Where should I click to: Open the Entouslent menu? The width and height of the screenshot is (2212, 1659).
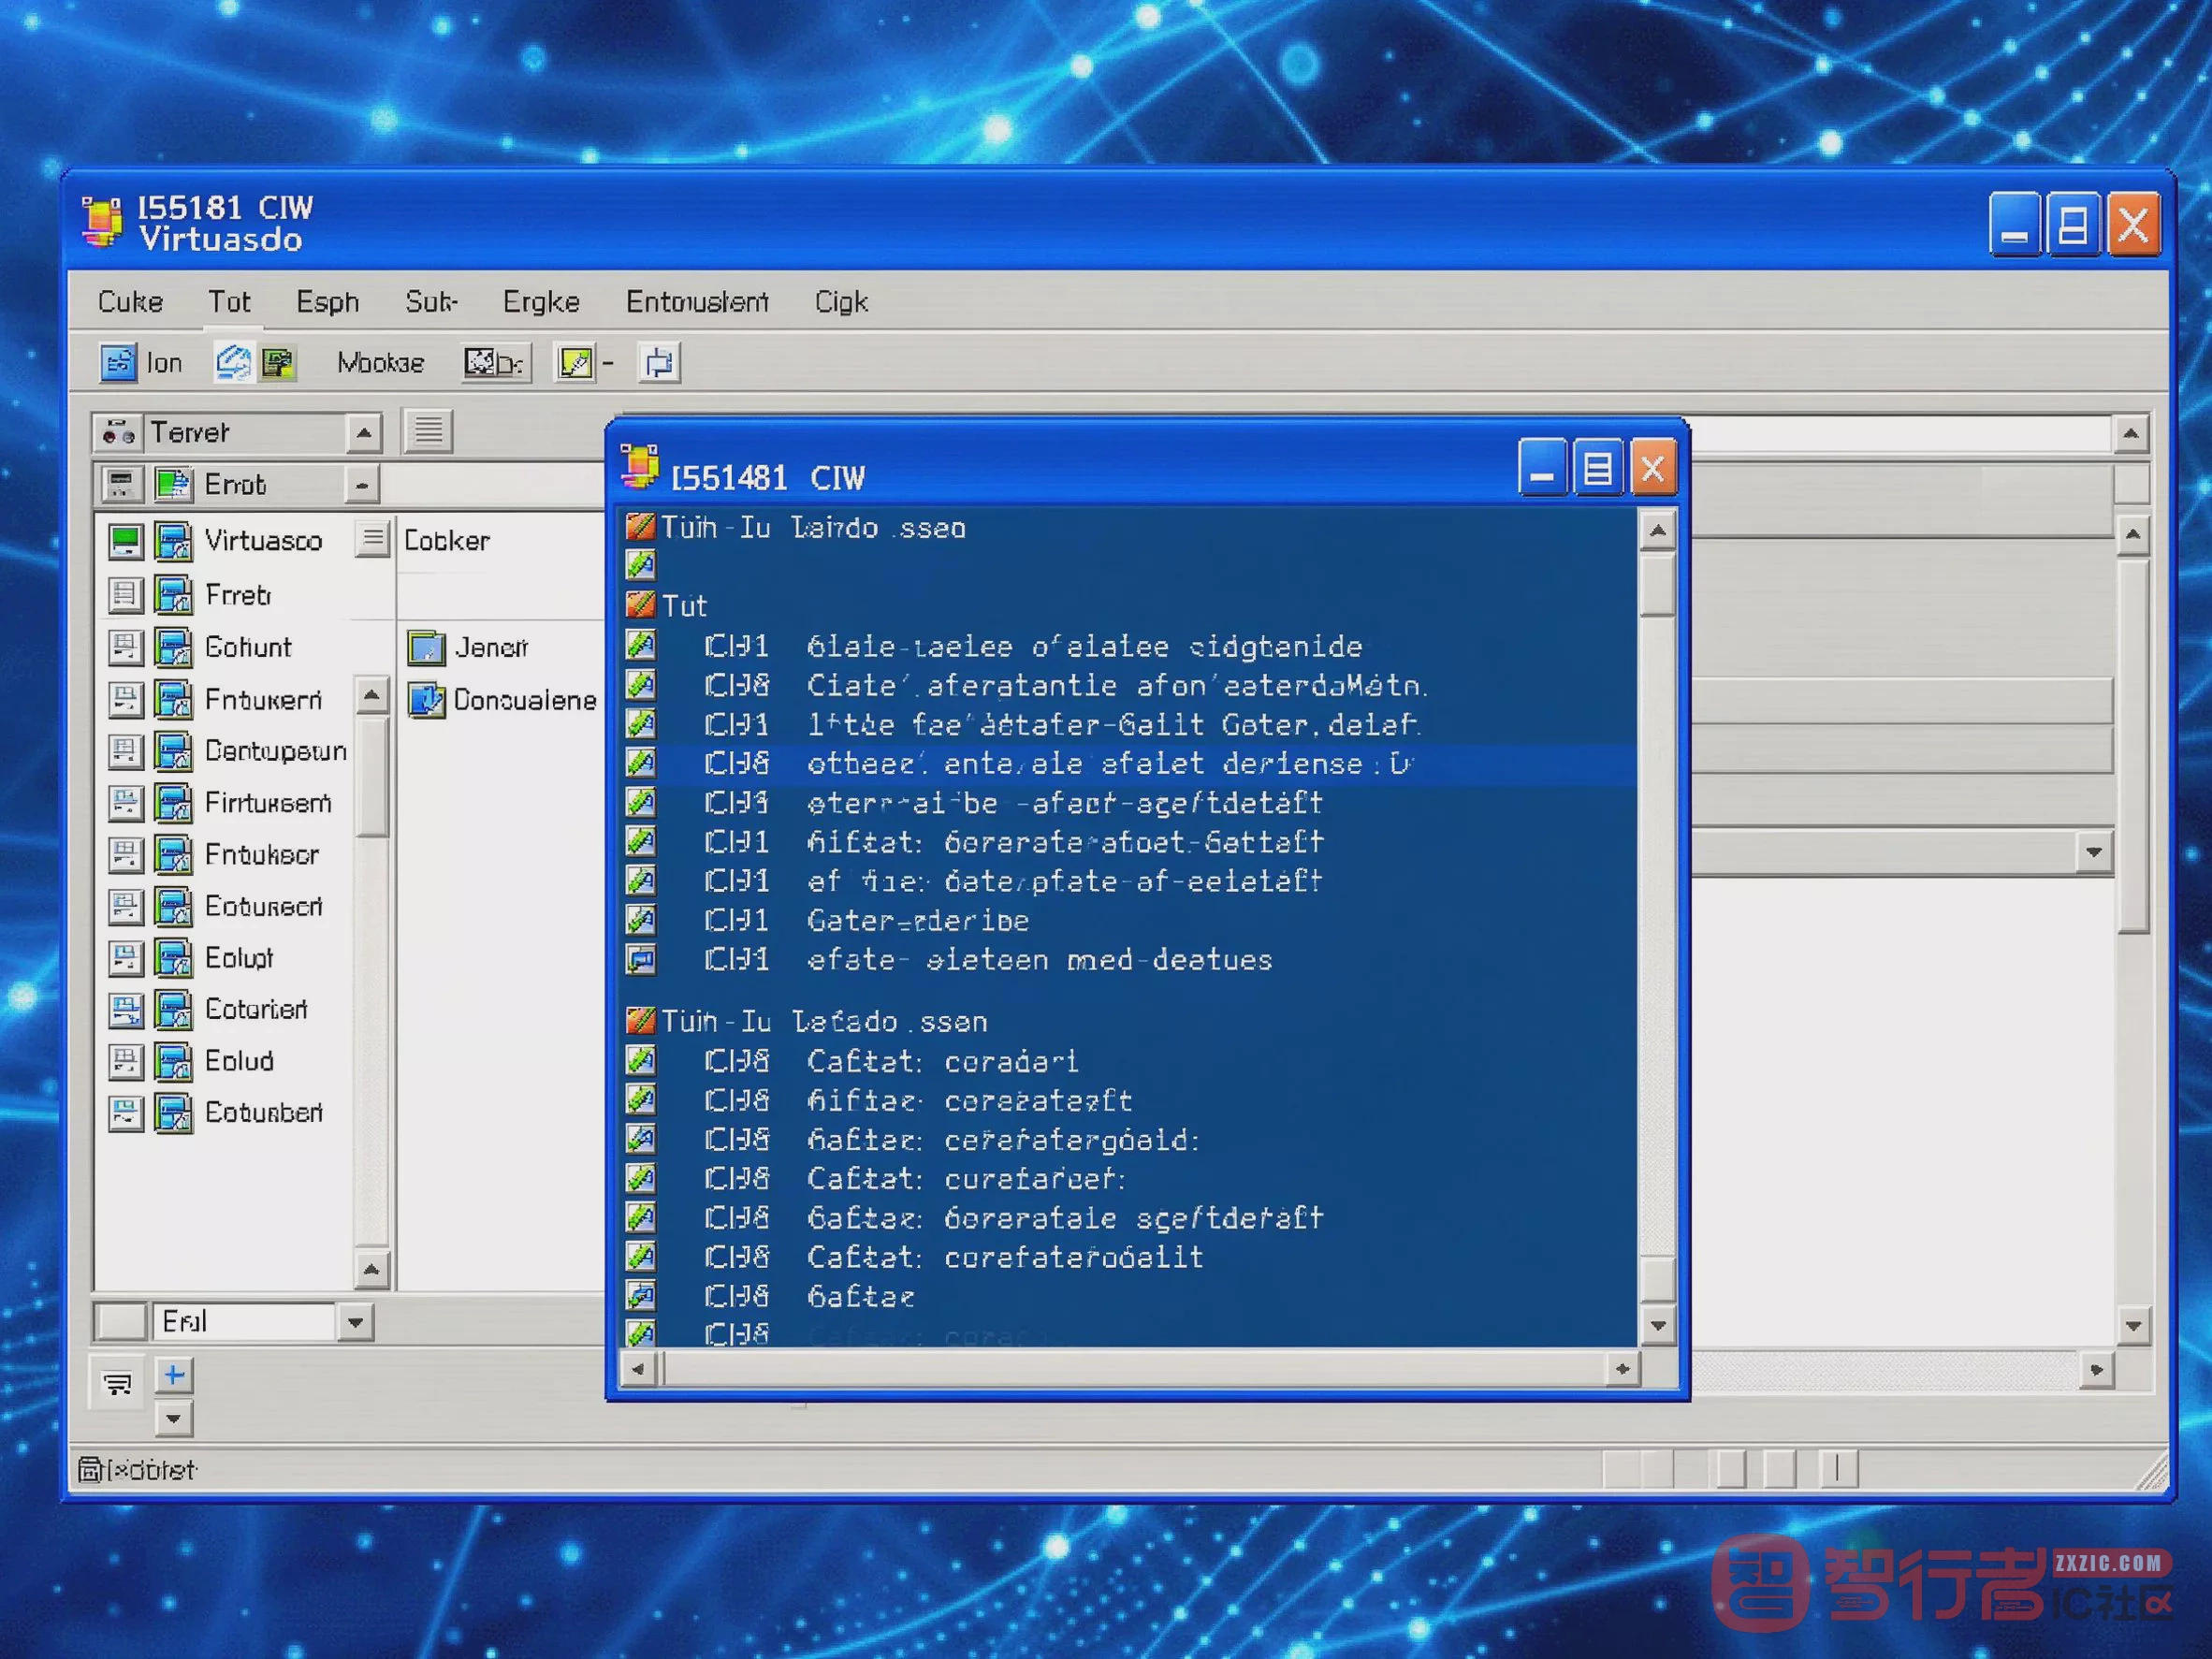pyautogui.click(x=697, y=301)
